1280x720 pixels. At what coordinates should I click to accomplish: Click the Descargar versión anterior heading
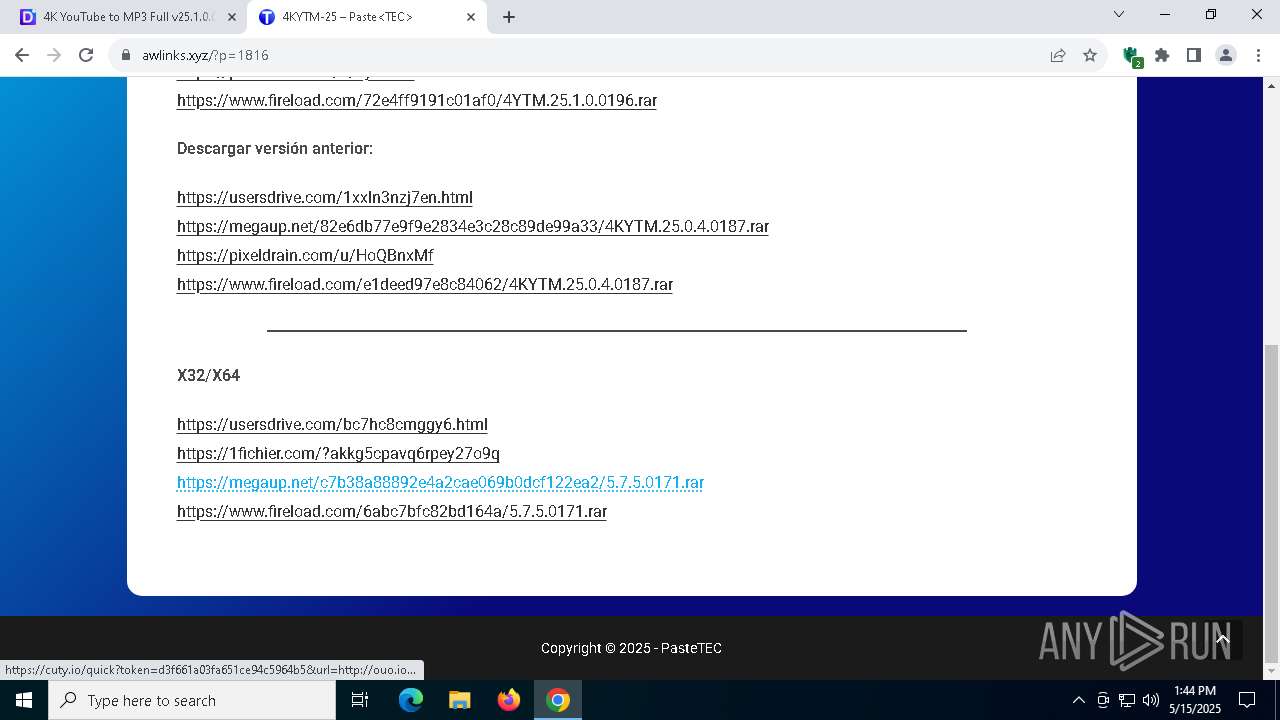pos(275,148)
